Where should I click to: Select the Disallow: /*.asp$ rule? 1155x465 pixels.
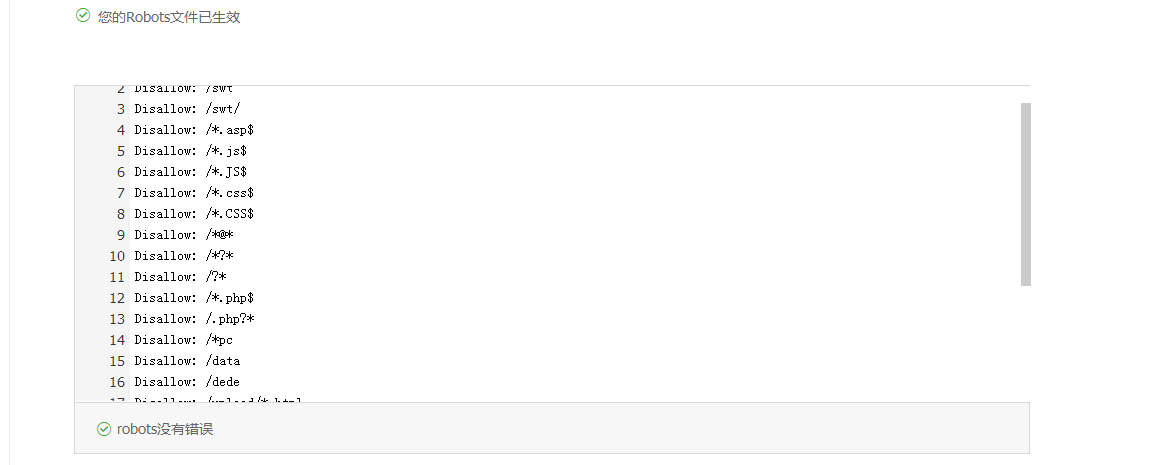pyautogui.click(x=194, y=130)
